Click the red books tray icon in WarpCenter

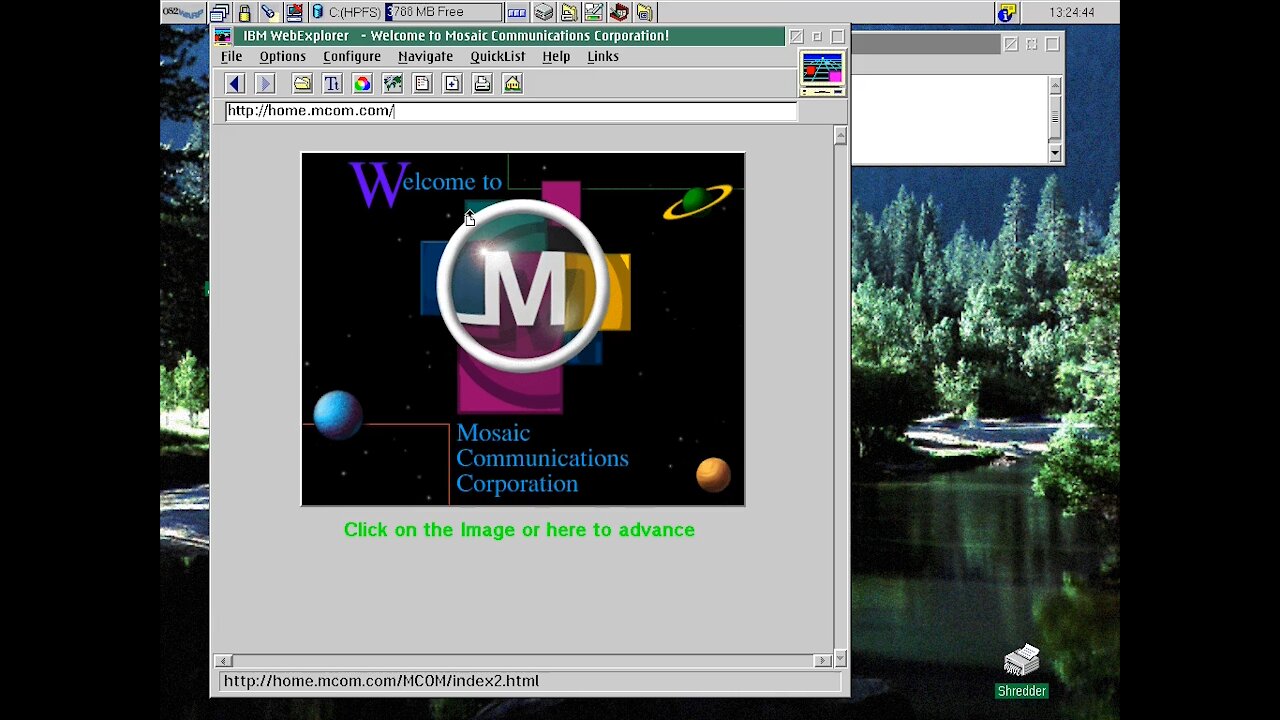point(619,13)
